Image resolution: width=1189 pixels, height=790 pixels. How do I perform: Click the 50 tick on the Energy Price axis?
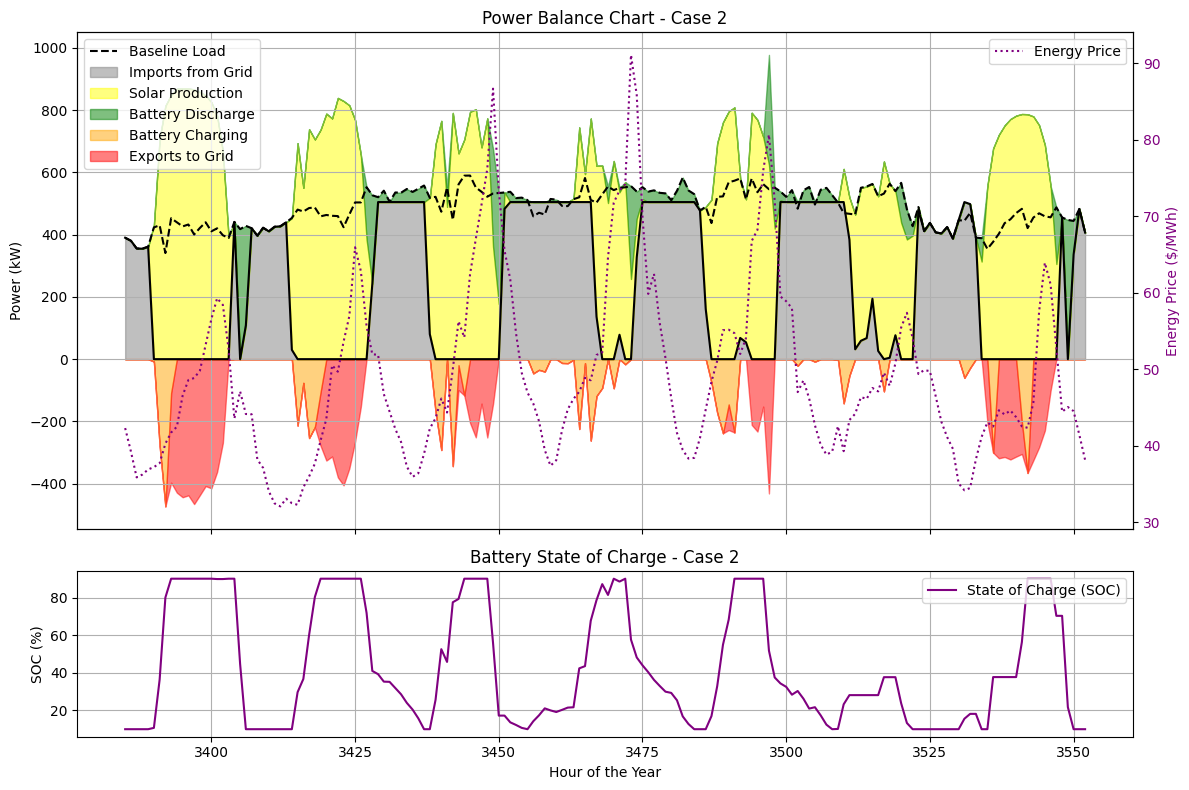[x=1152, y=370]
